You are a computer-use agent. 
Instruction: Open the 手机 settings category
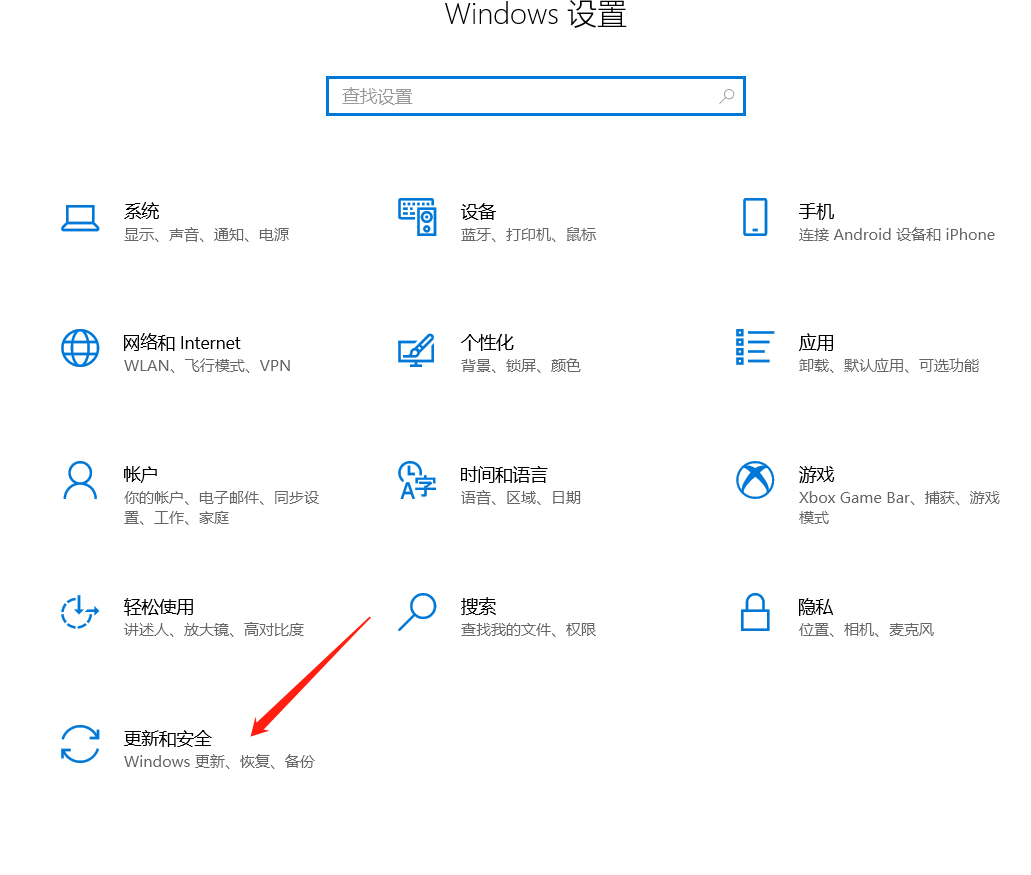(816, 212)
